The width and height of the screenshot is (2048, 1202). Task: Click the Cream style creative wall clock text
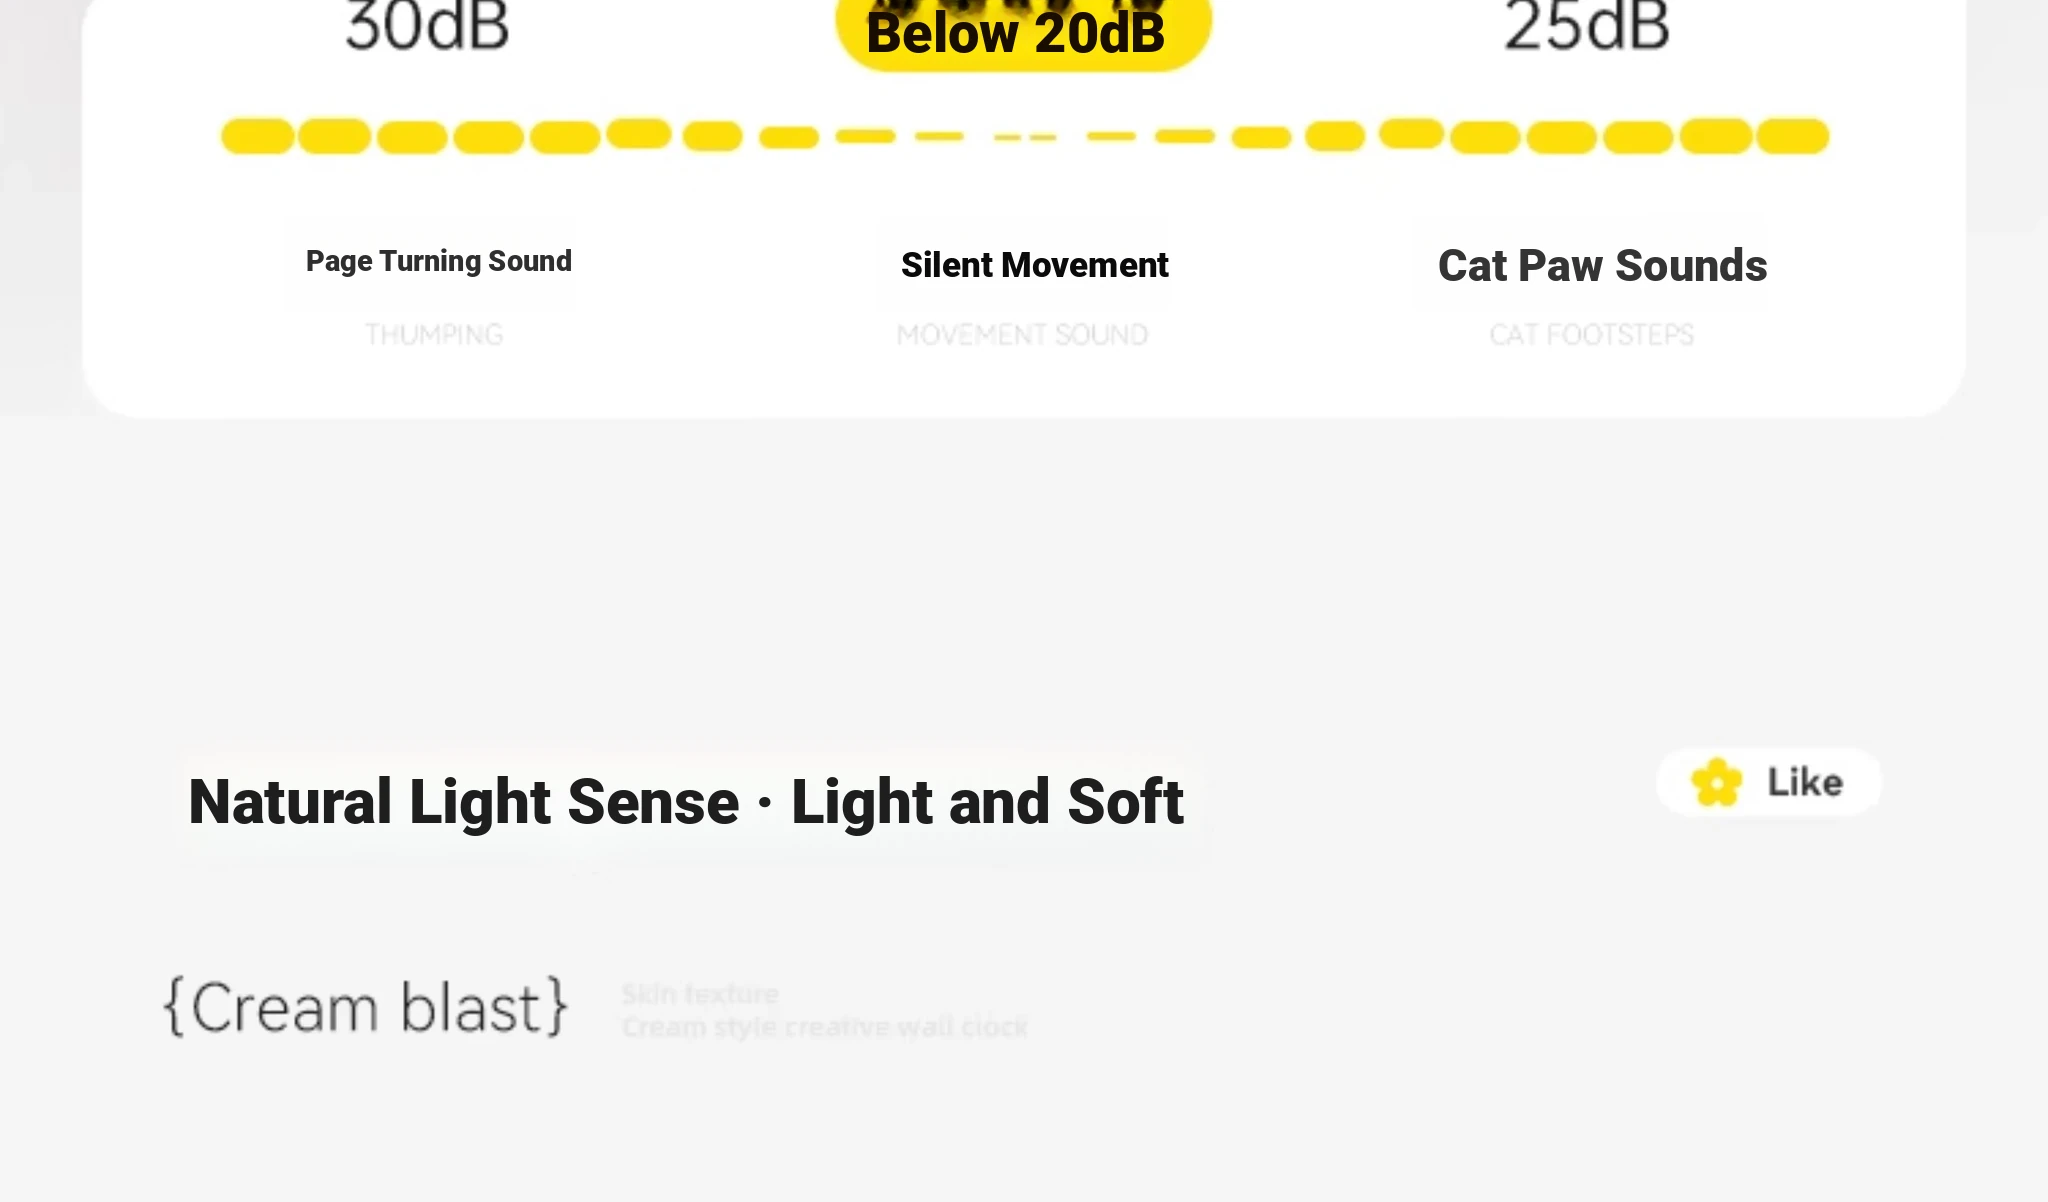(825, 1027)
